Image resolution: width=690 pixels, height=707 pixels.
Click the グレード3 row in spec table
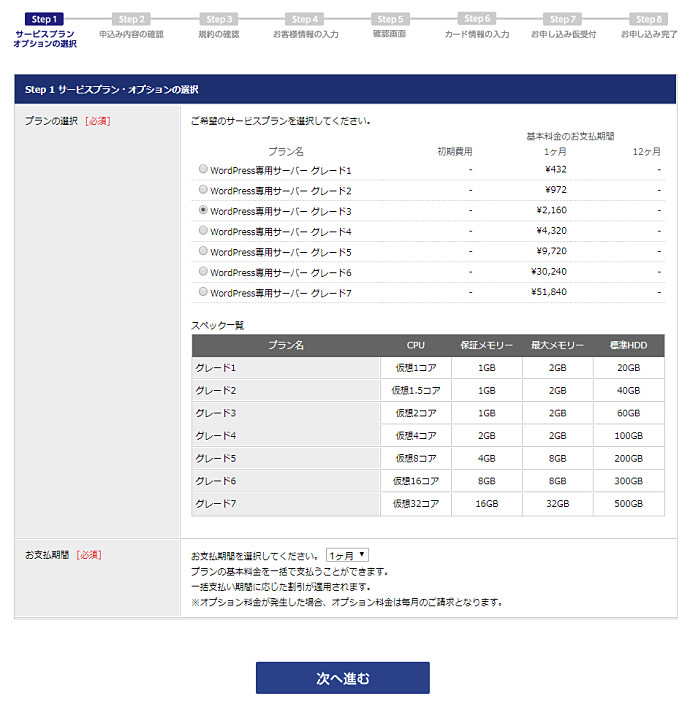coord(285,413)
